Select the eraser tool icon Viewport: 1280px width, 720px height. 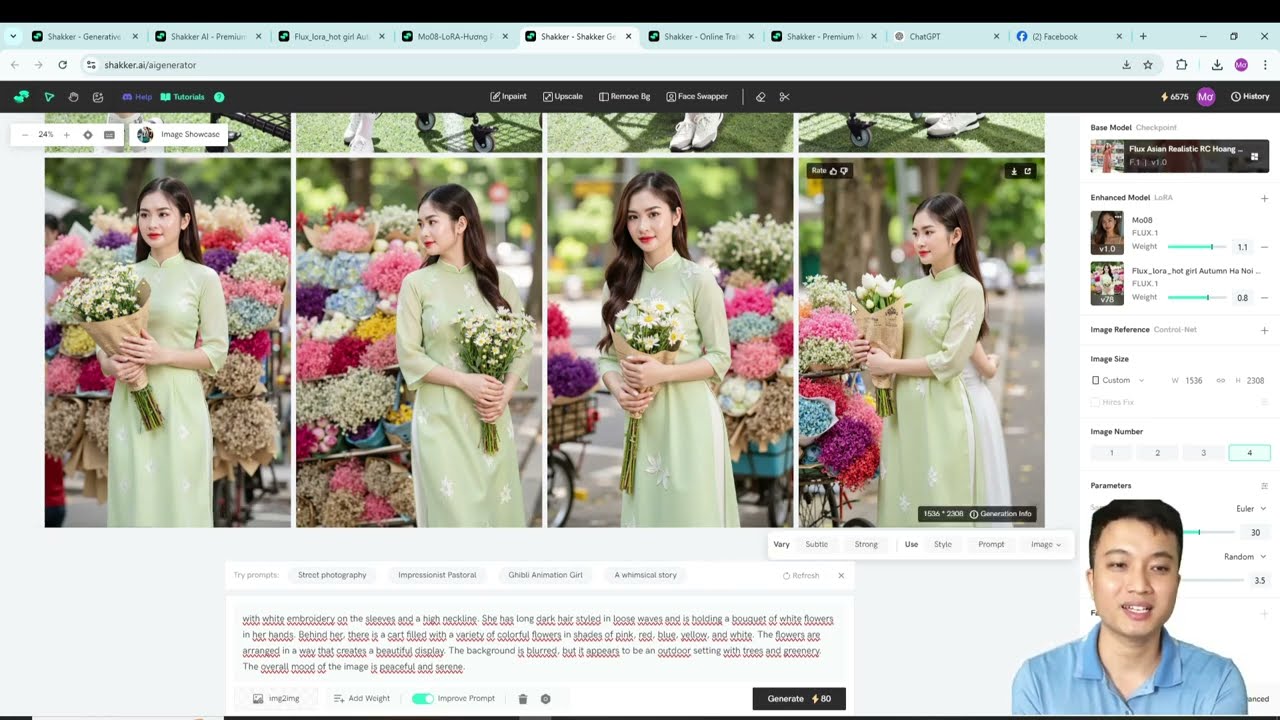click(761, 97)
